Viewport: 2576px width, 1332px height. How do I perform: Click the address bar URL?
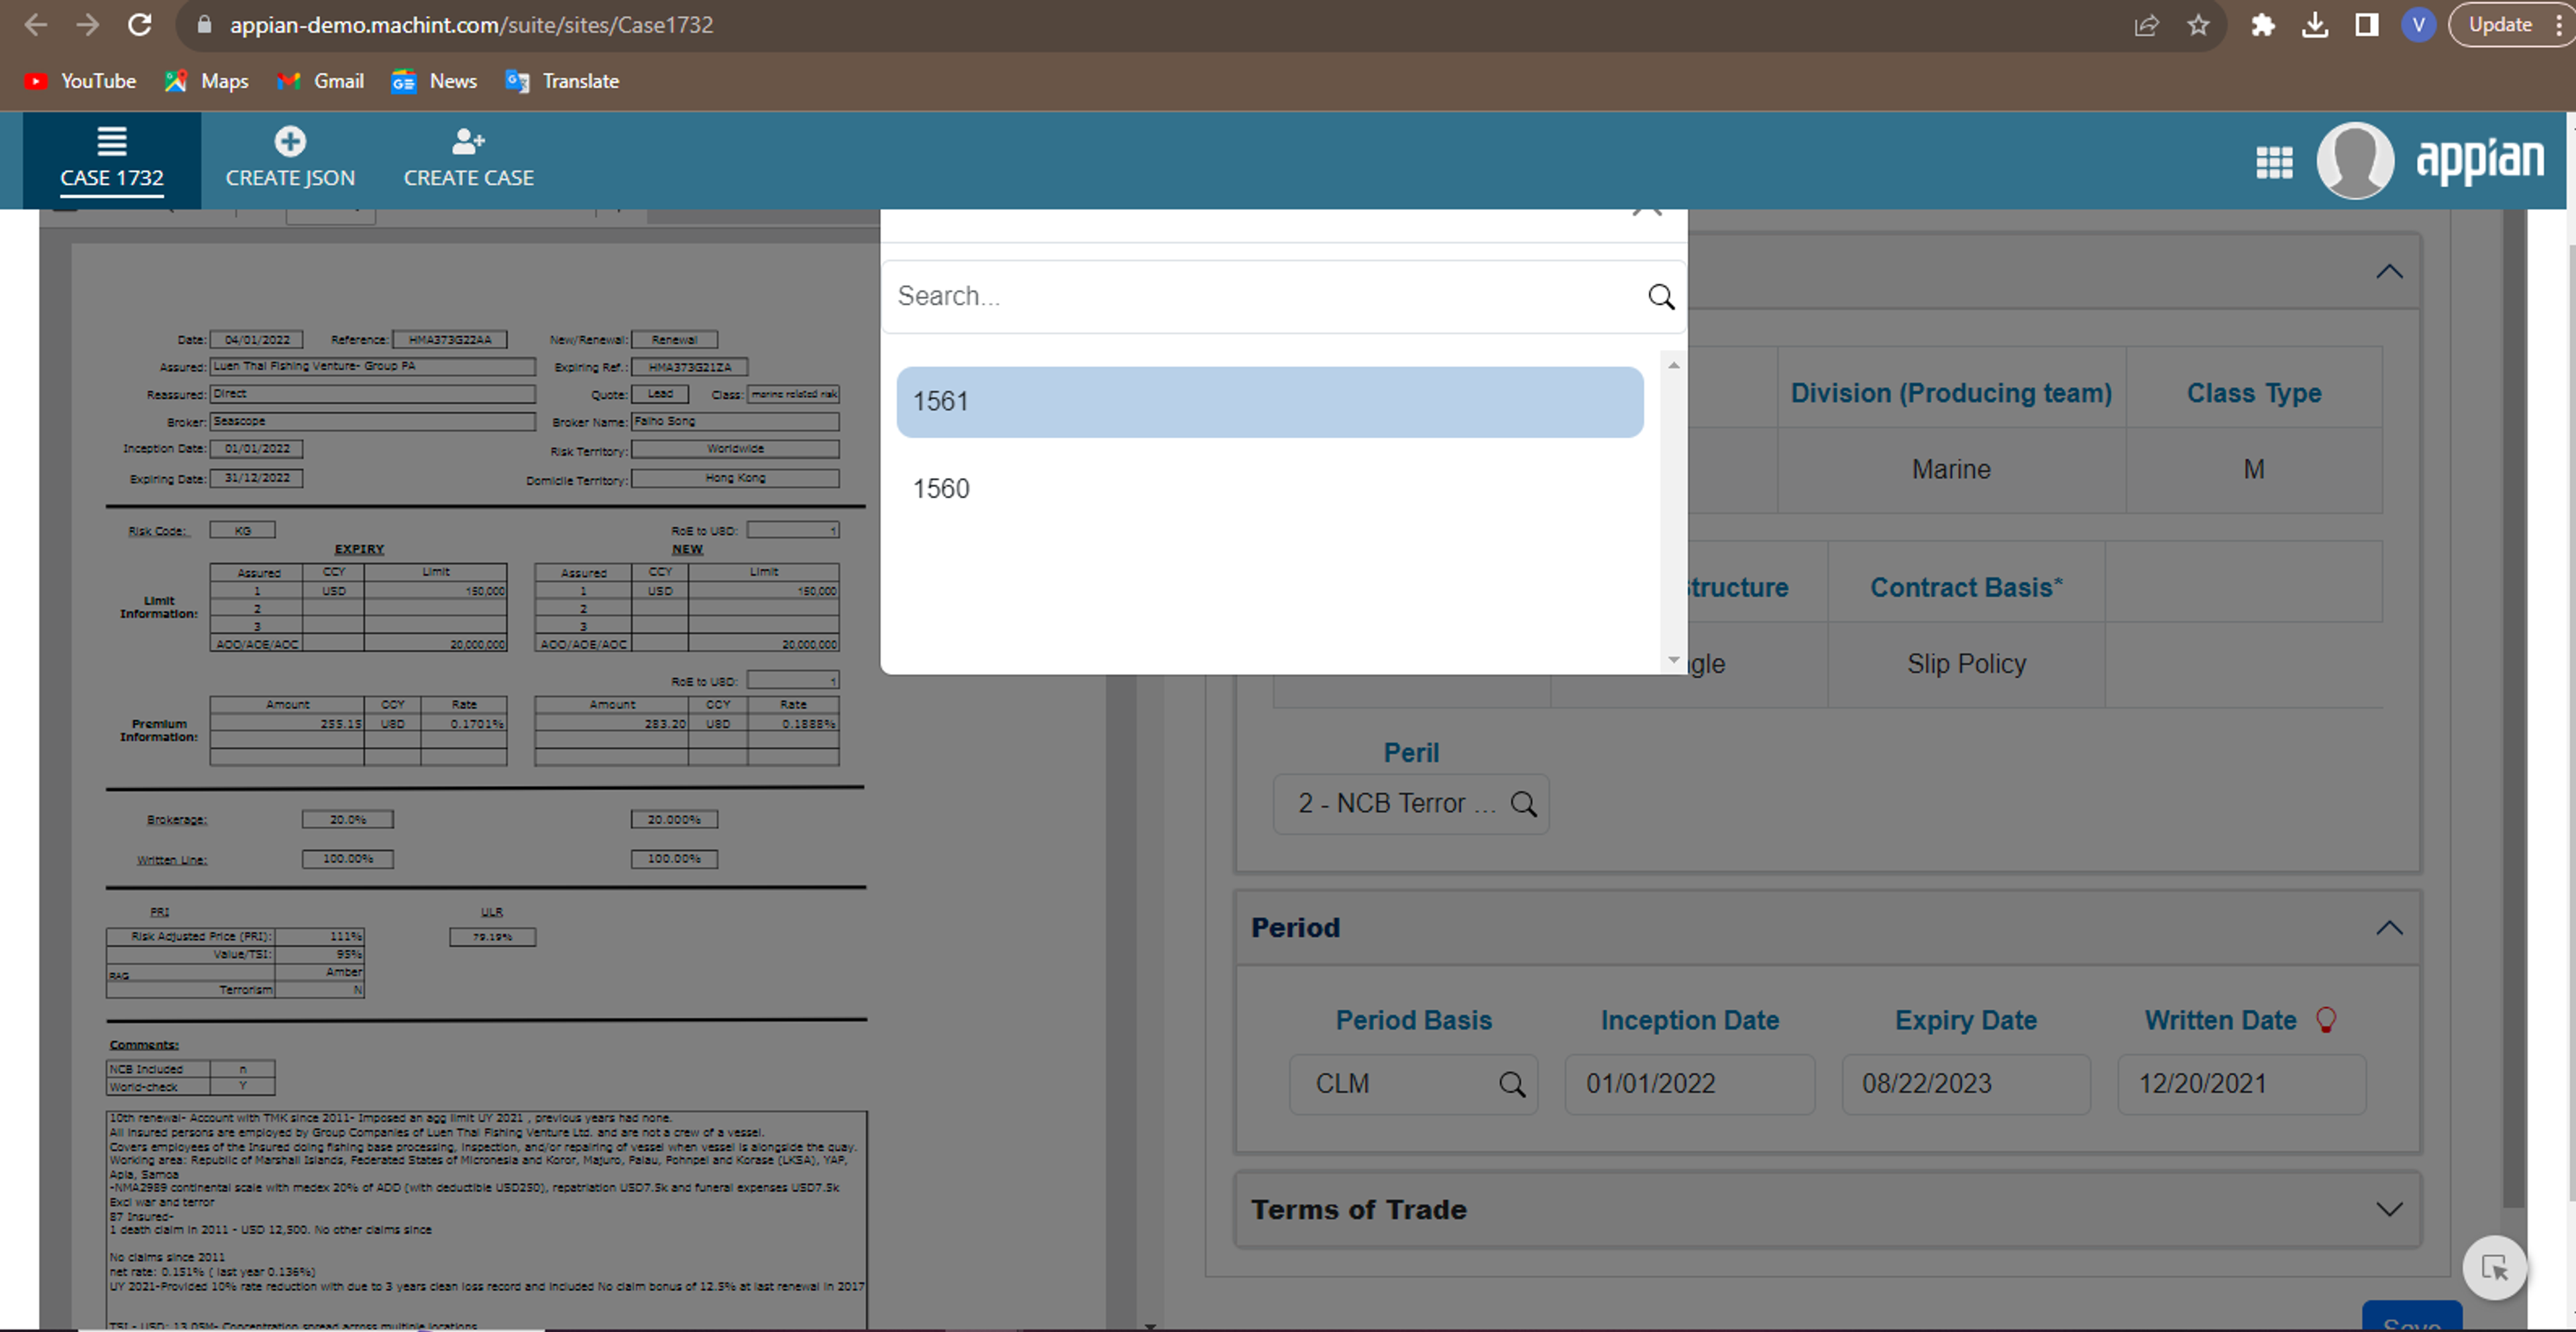tap(472, 25)
